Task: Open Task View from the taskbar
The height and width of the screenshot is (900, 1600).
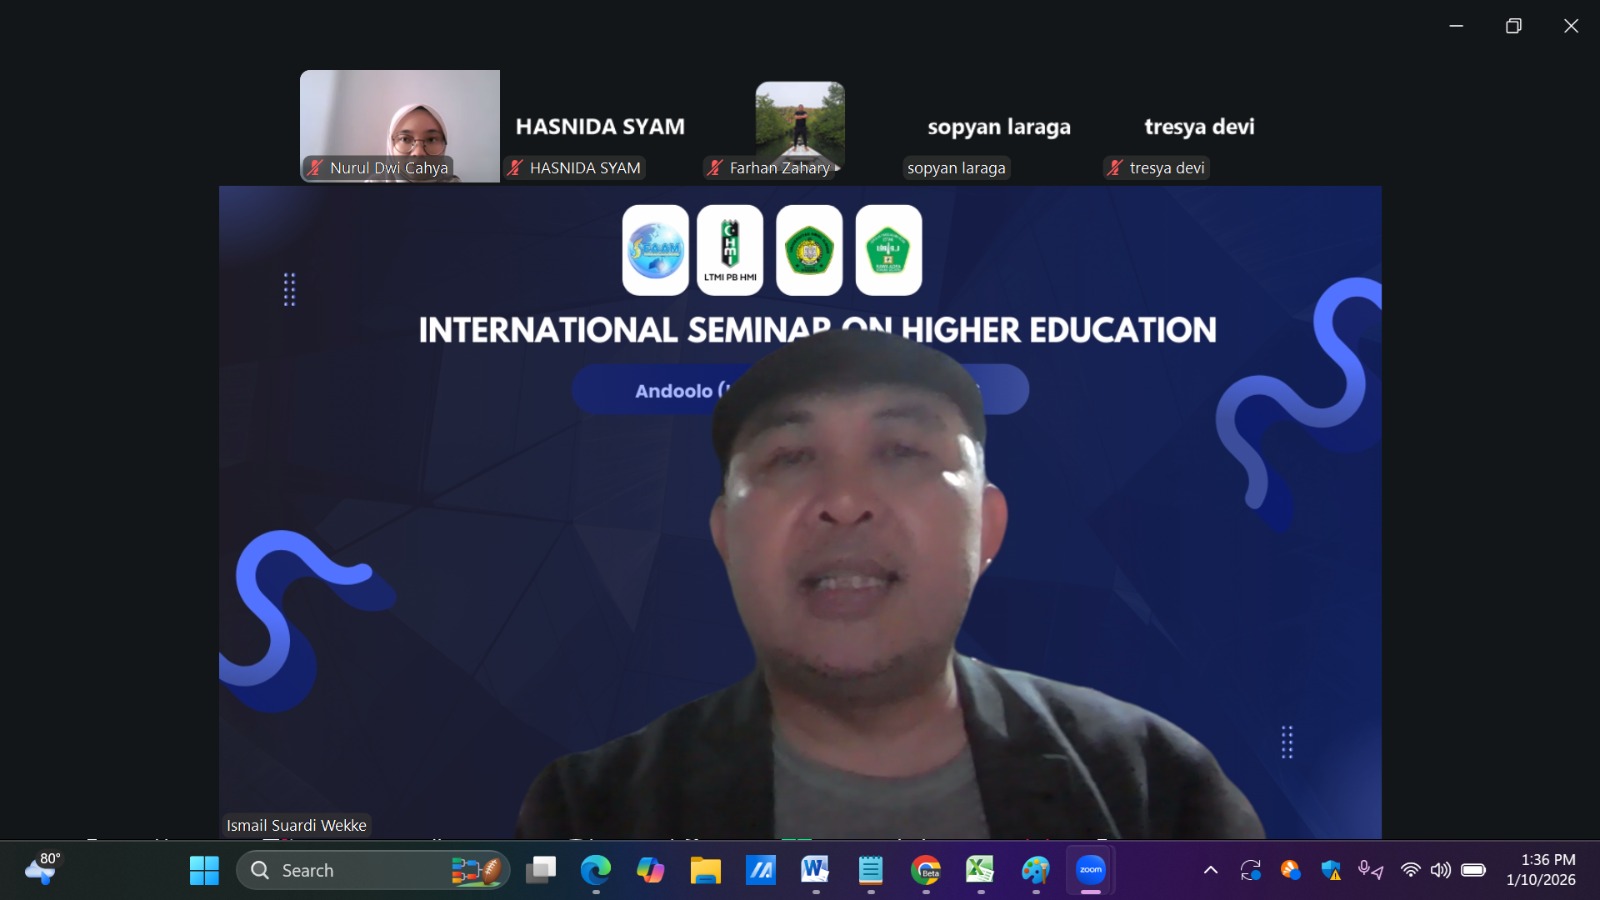Action: coord(541,870)
